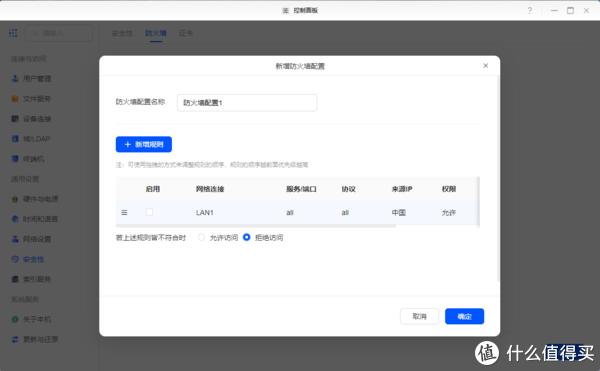Screen dimensions: 600x371
Task: Click the horizontal scrollbar under rules table
Action: click(256, 226)
